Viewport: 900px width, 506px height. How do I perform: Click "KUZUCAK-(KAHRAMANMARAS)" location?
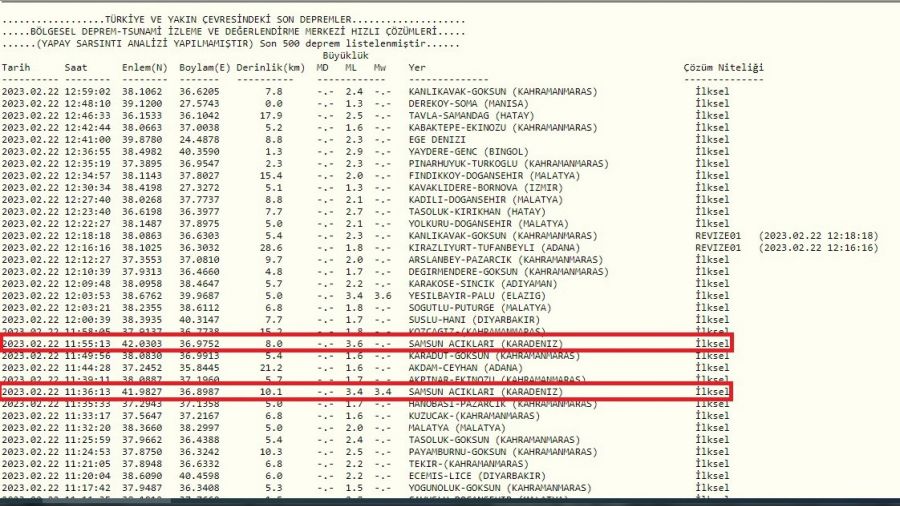click(x=474, y=417)
